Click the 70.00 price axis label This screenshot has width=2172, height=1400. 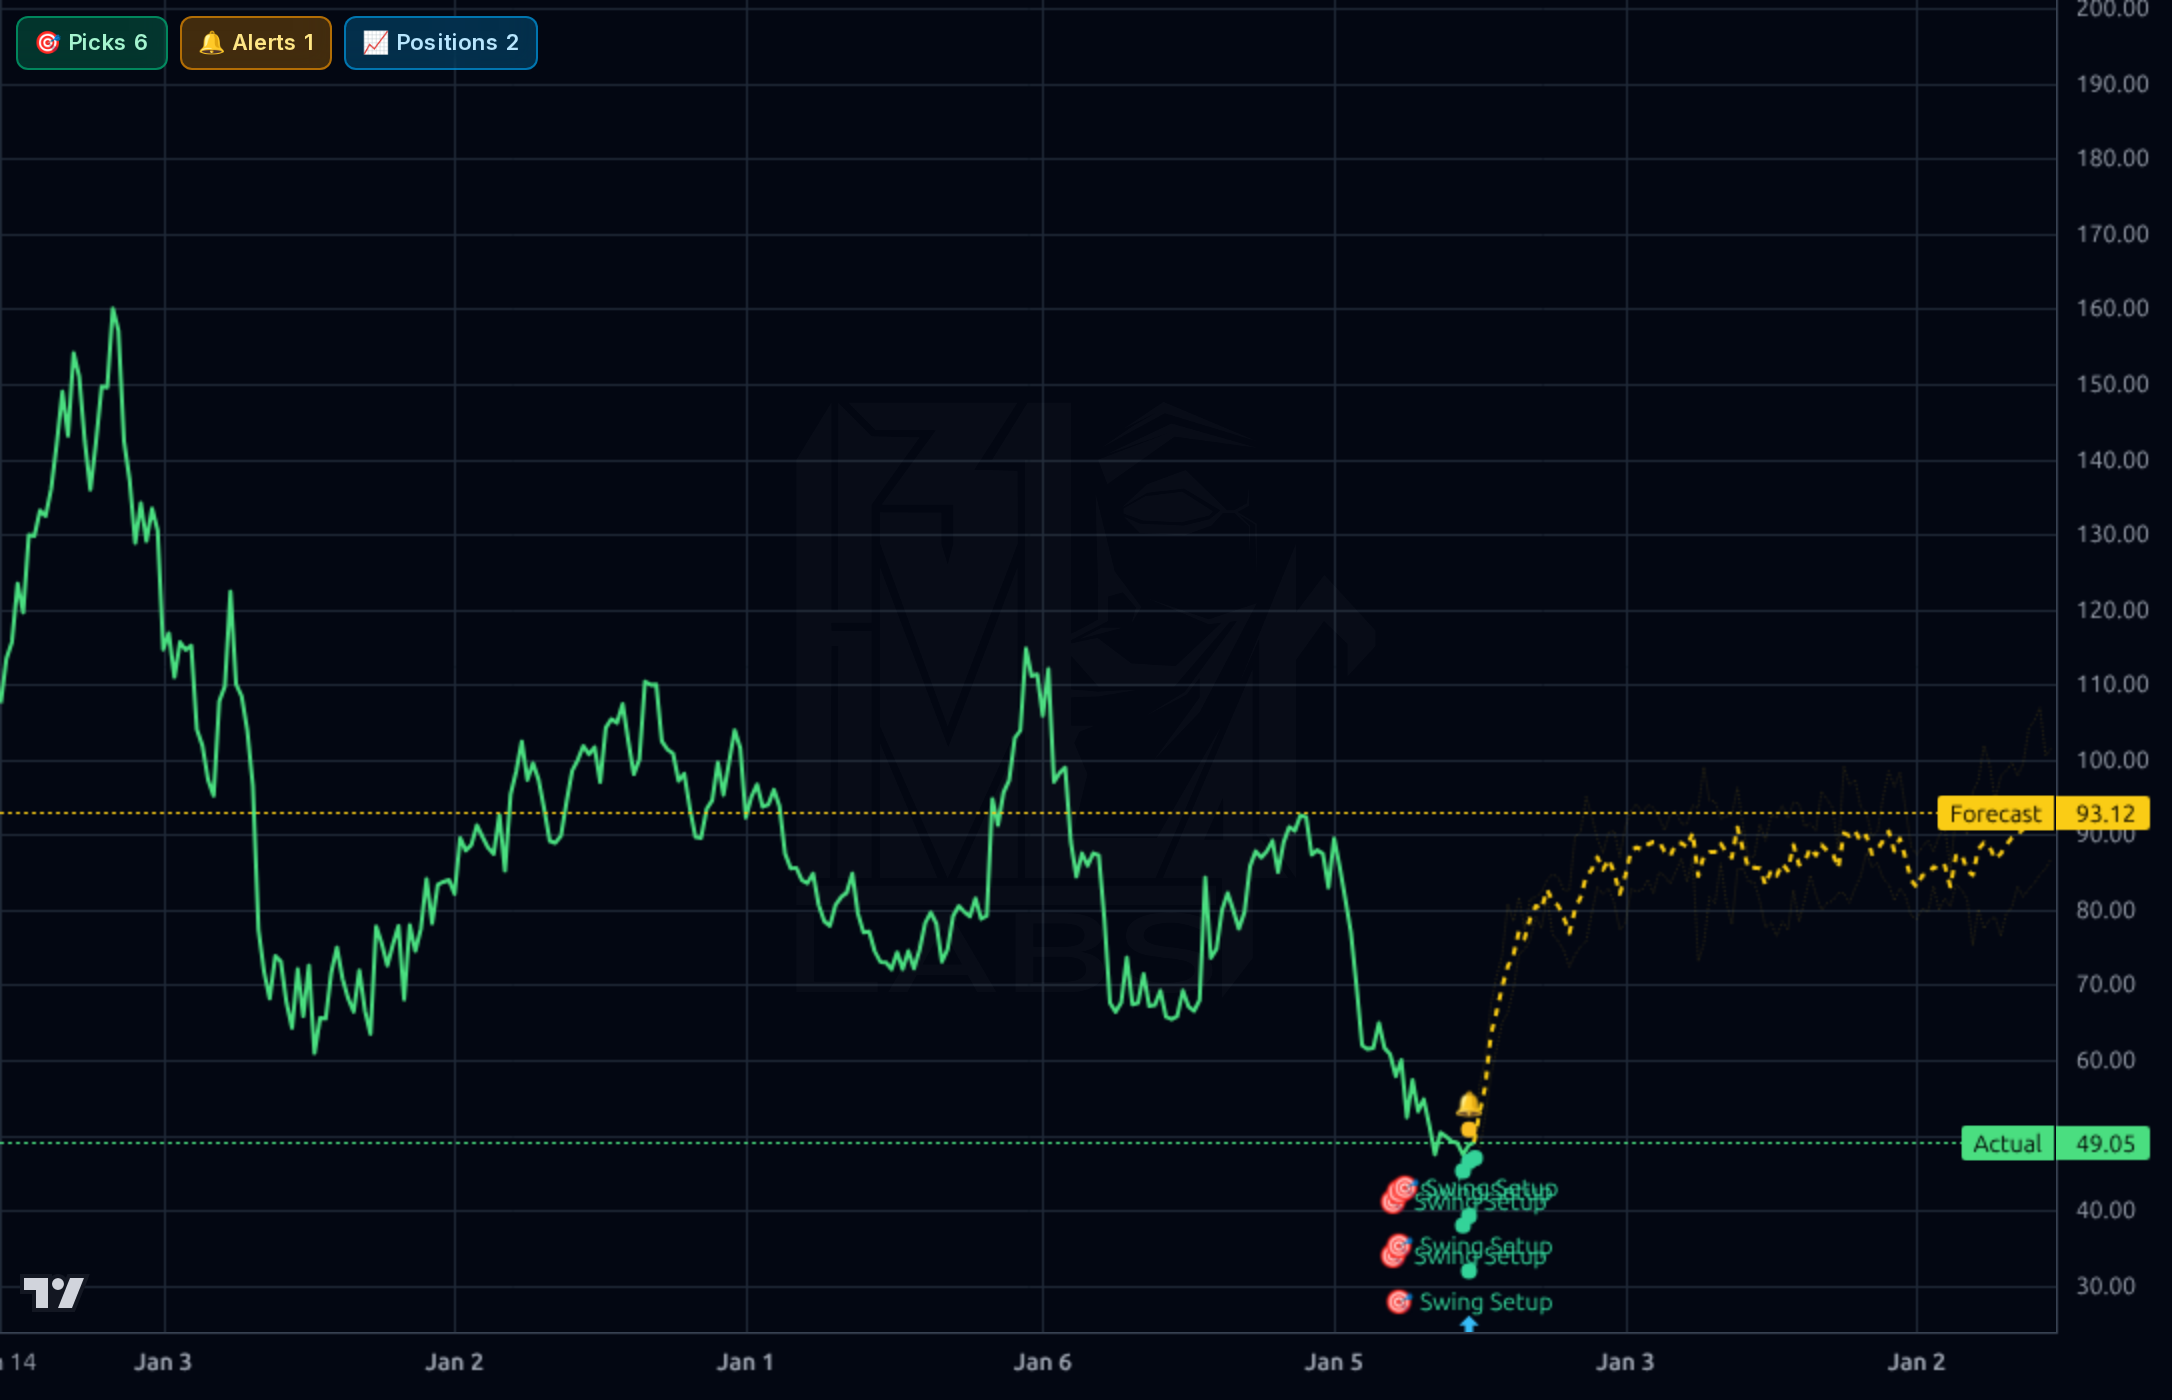2106,984
